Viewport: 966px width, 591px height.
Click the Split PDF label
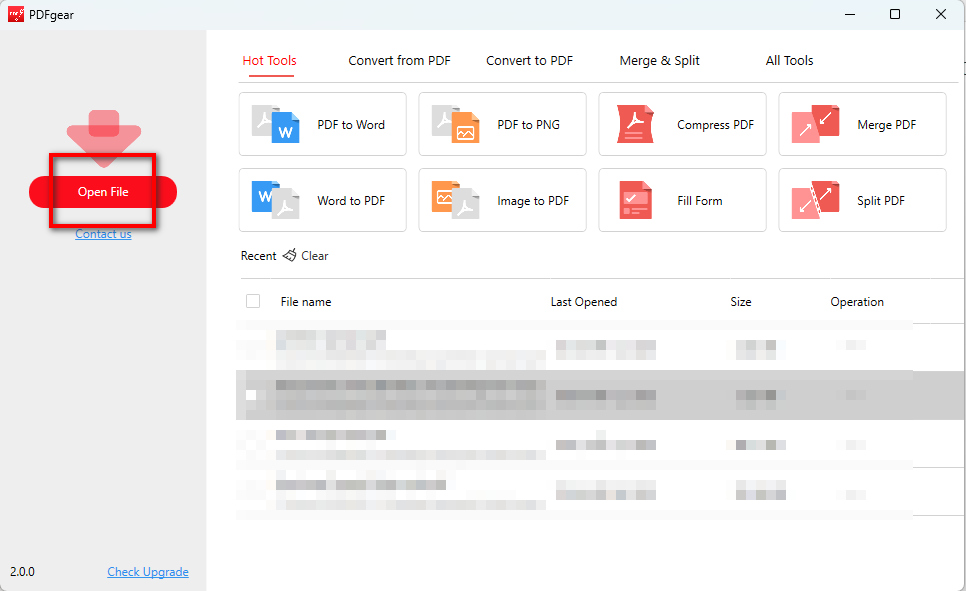(x=881, y=200)
